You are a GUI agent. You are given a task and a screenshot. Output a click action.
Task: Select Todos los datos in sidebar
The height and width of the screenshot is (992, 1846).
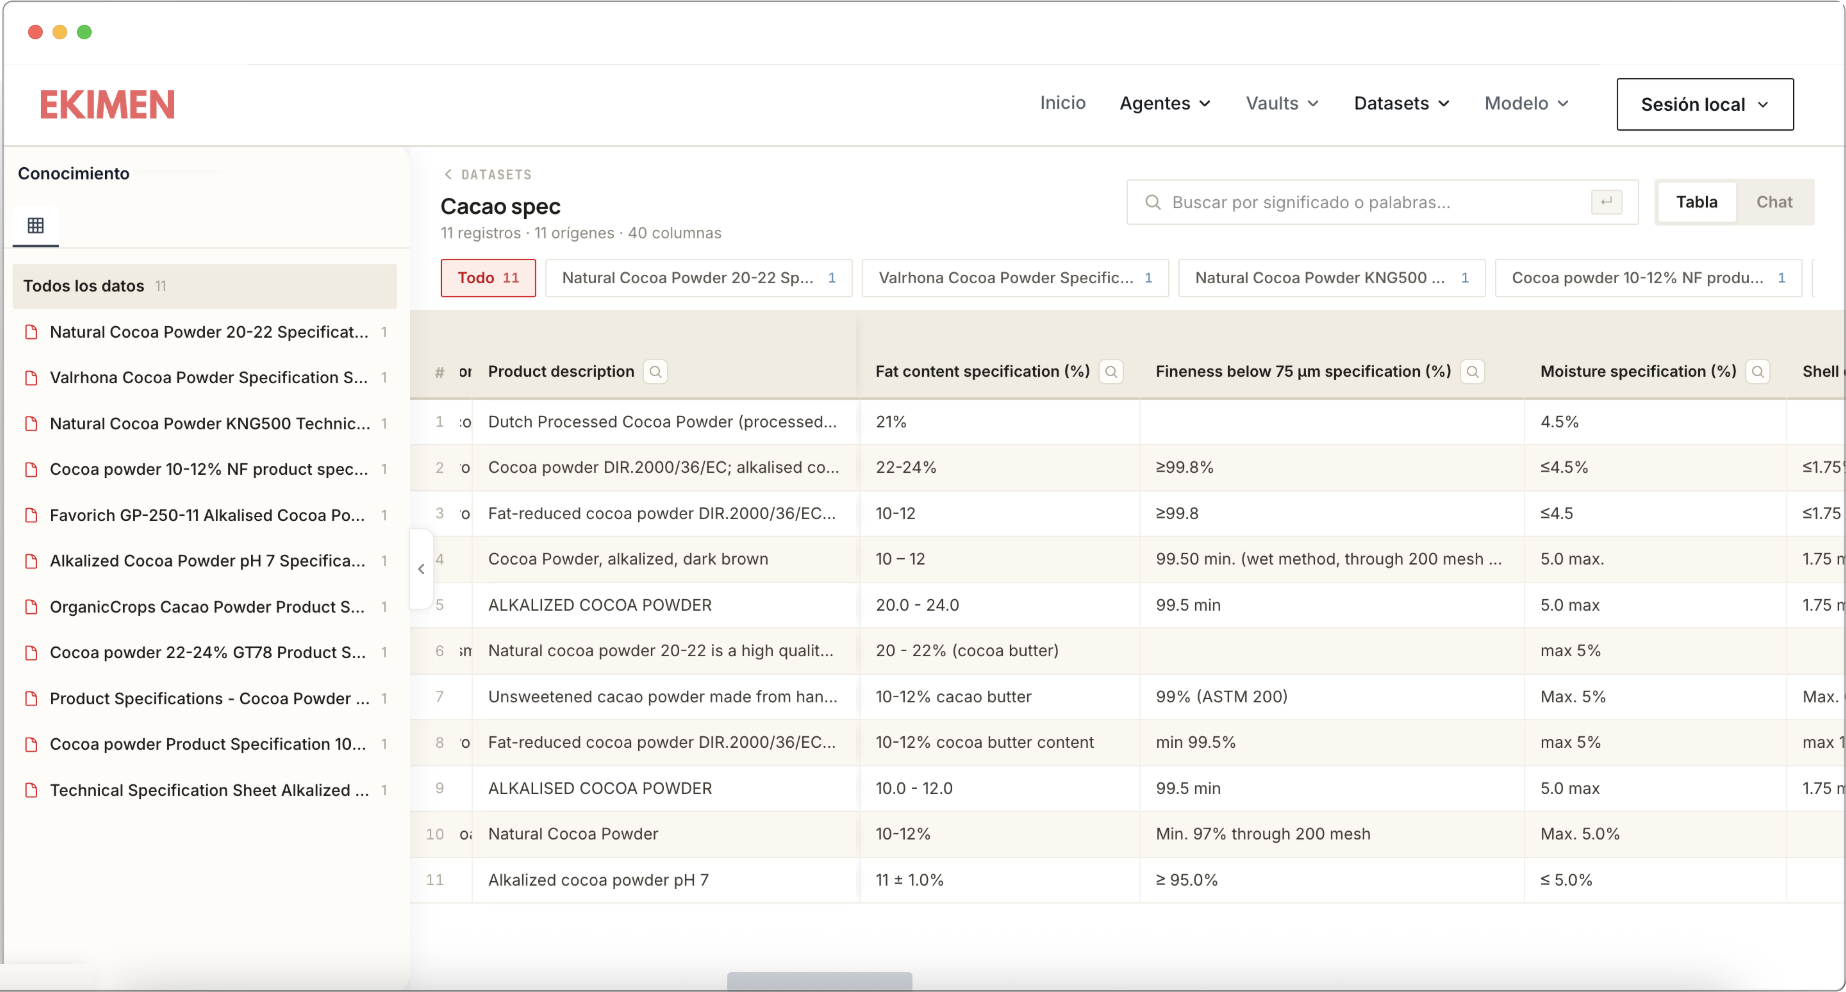tap(205, 286)
